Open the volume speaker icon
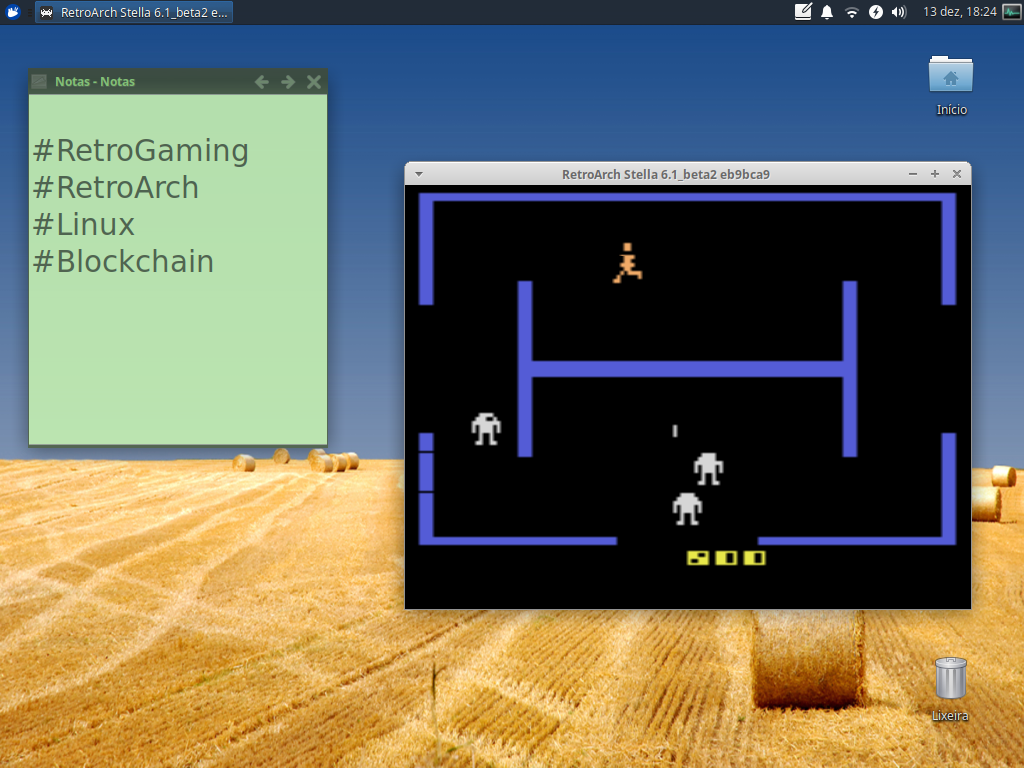This screenshot has height=768, width=1024. 899,12
